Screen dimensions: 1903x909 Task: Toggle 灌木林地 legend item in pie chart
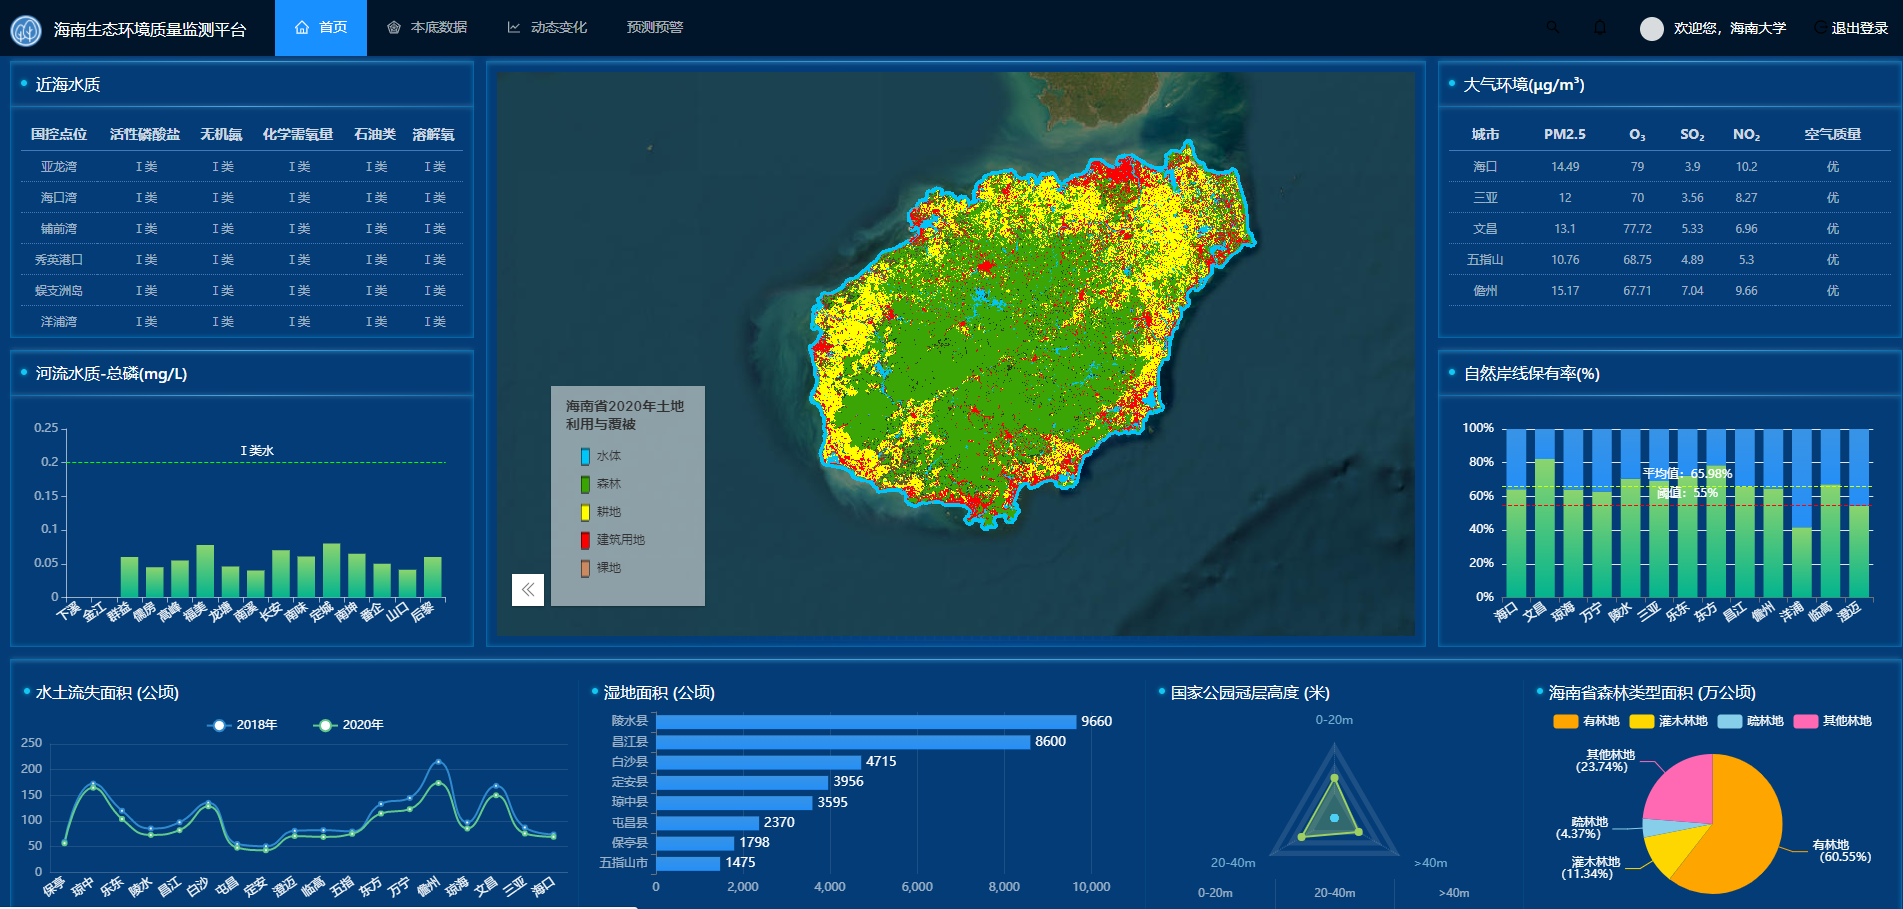tap(1668, 721)
